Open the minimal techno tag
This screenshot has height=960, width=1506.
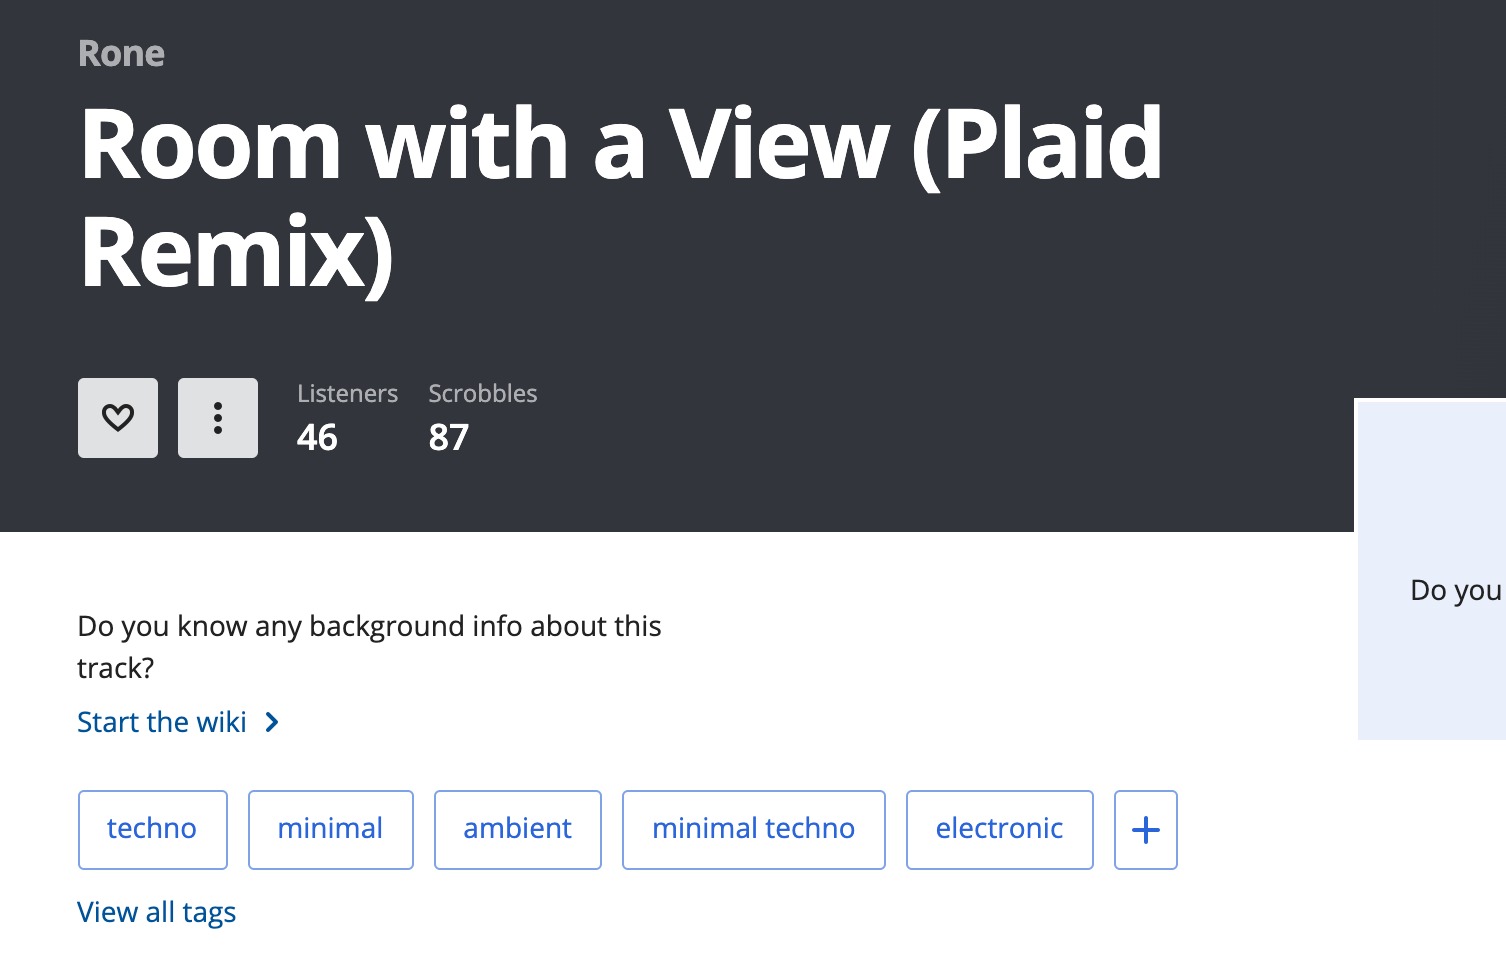coord(754,830)
